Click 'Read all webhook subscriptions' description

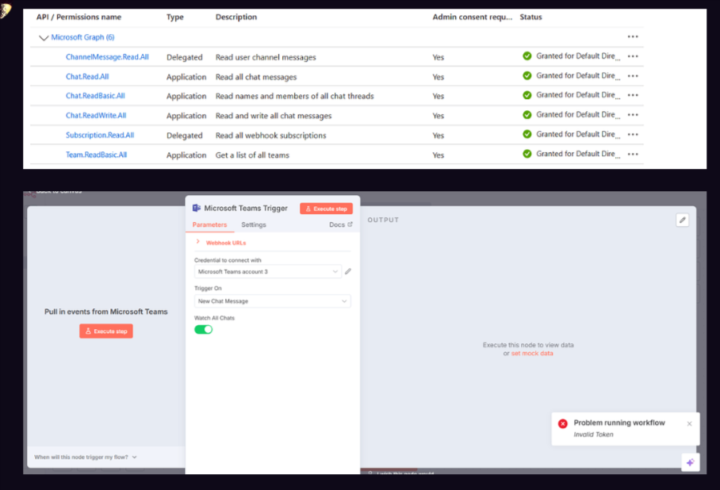coord(270,135)
